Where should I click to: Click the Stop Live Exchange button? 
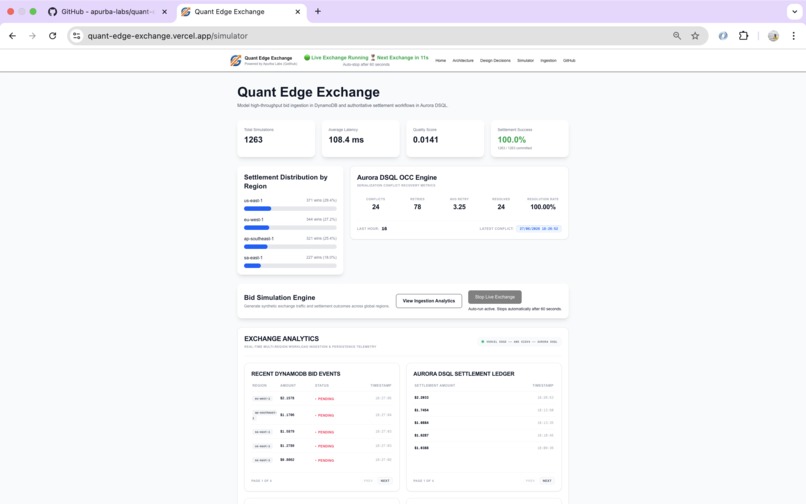[x=494, y=297]
